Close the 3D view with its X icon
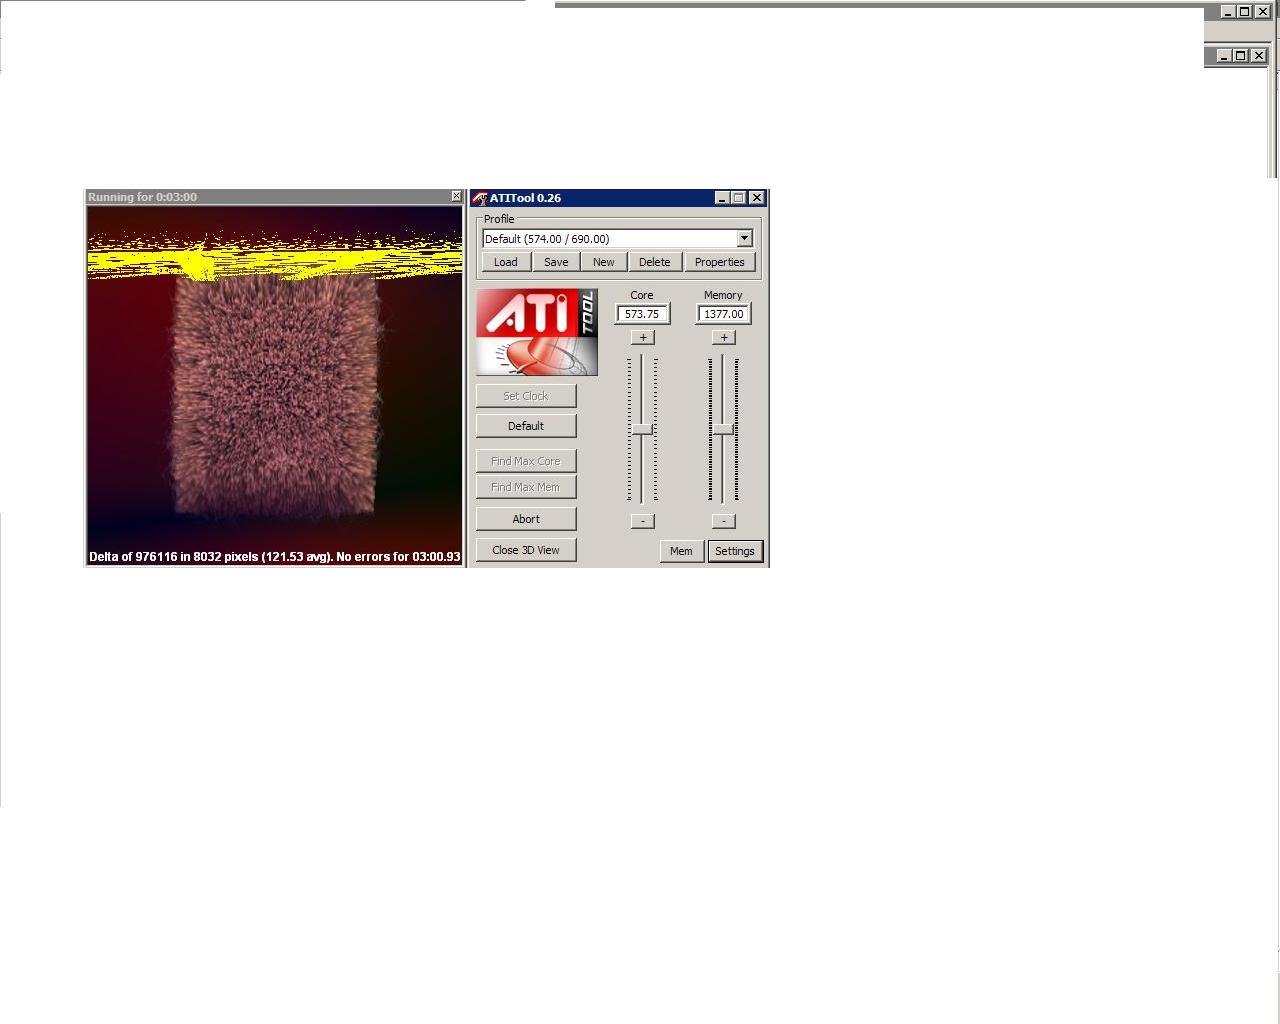 pyautogui.click(x=457, y=196)
